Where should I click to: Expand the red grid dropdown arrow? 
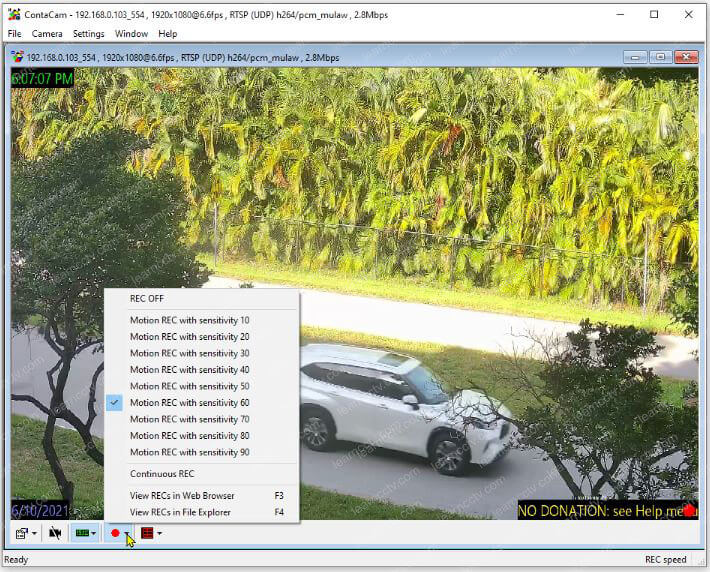pos(159,534)
